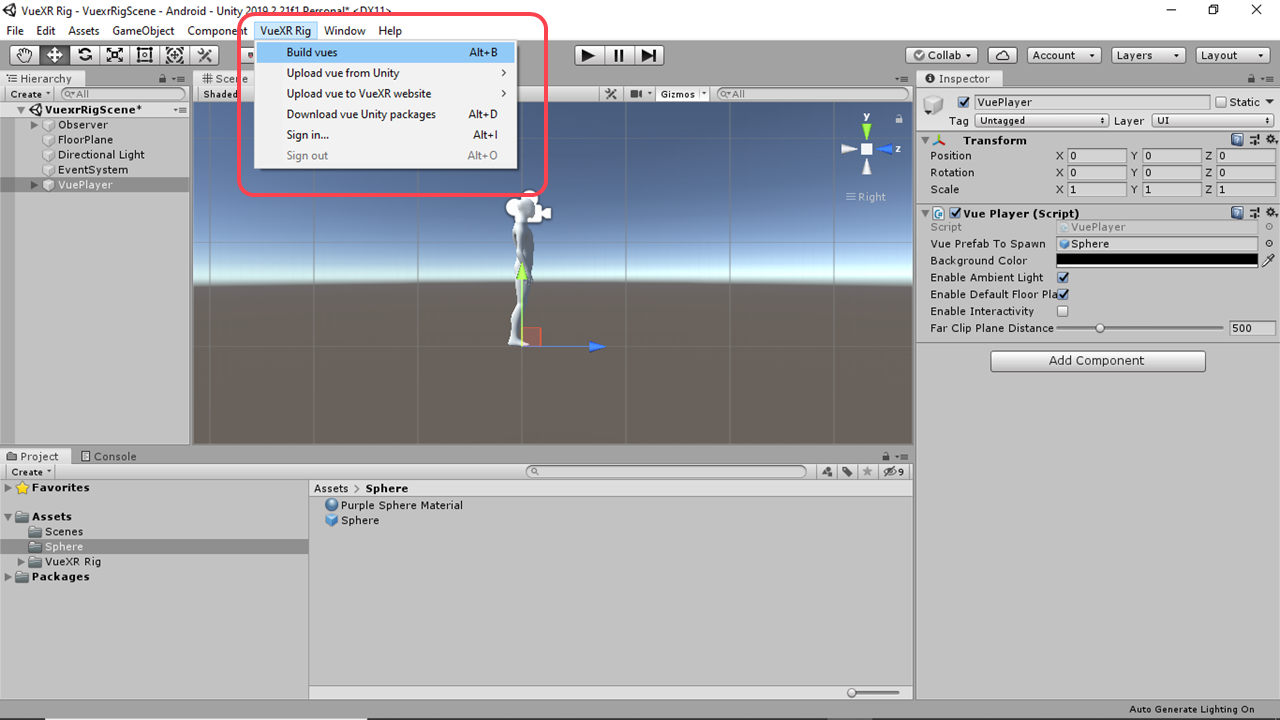Open the Tag dropdown showing Untagged

click(x=1041, y=121)
